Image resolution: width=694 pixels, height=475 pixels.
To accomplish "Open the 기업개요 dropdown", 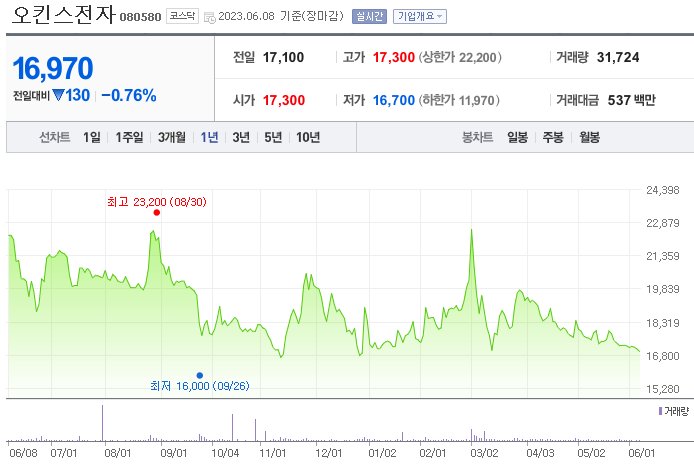I will pos(420,16).
